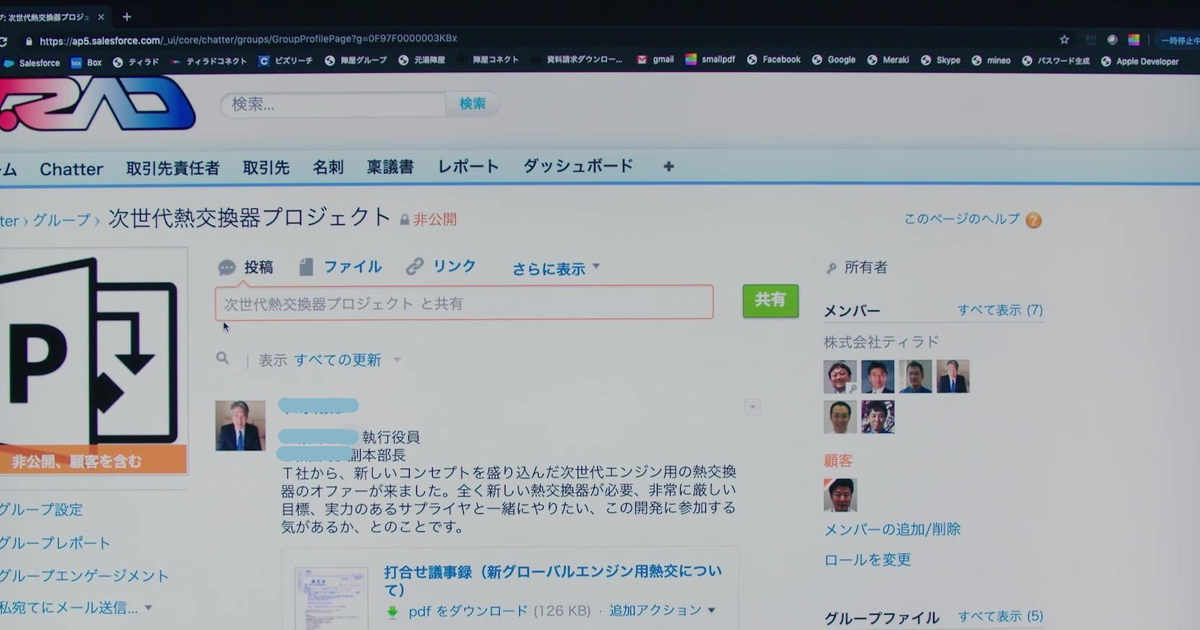Focus the 検索 search input field
Image resolution: width=1200 pixels, height=630 pixels.
[334, 104]
